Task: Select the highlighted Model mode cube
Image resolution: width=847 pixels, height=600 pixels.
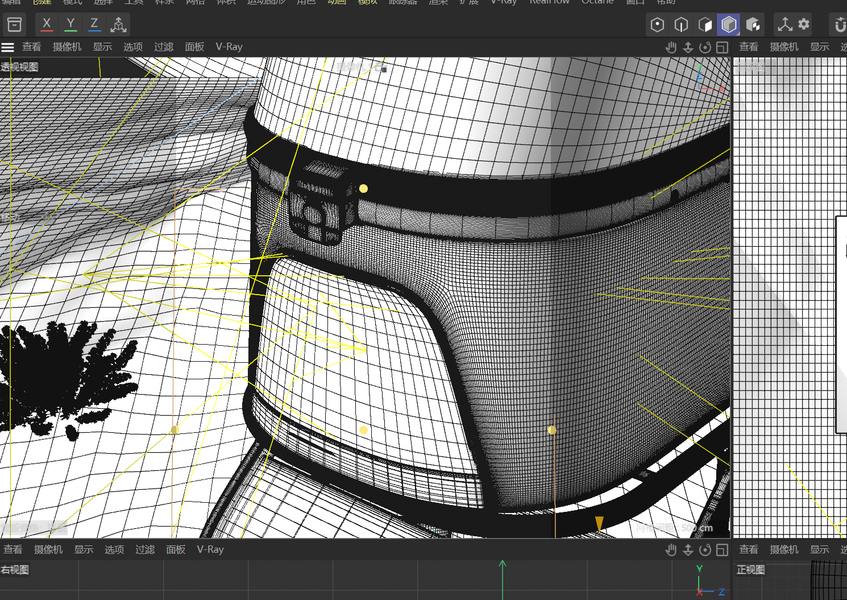Action: (x=729, y=25)
